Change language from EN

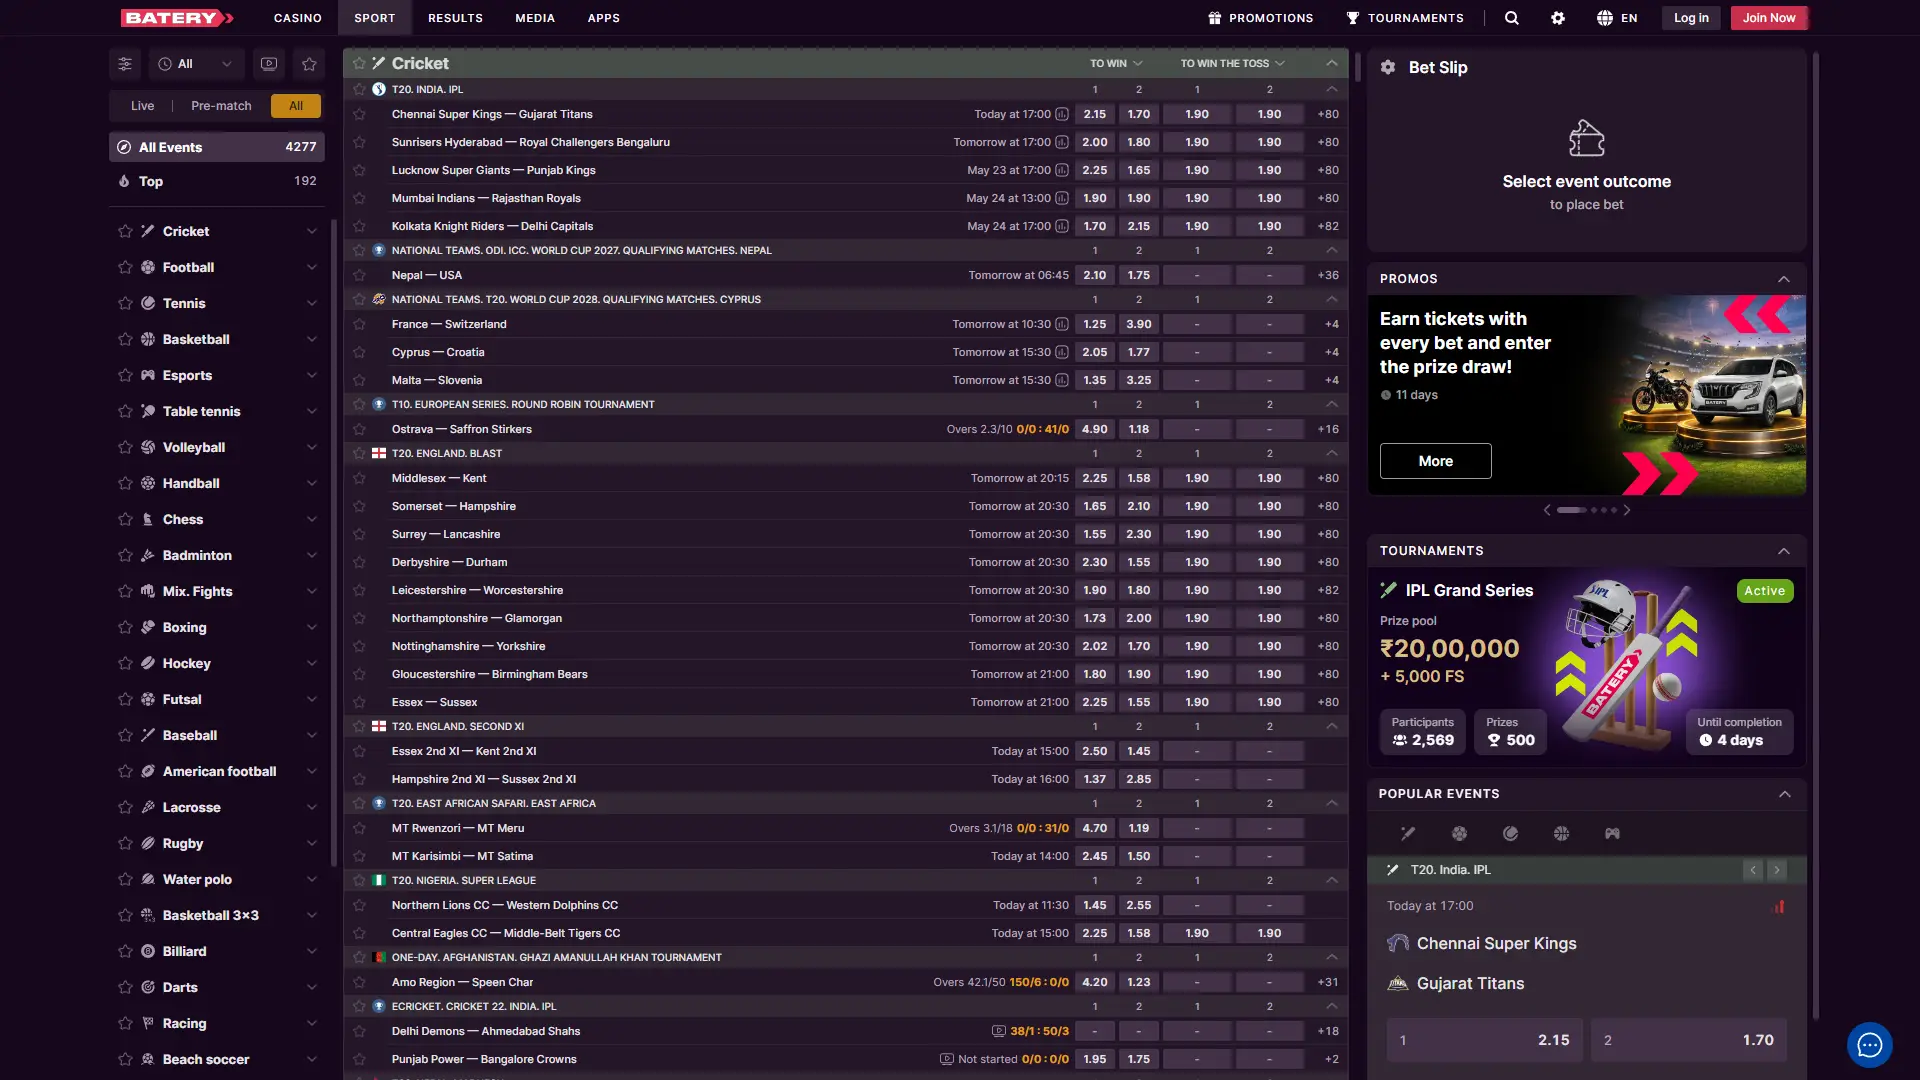1617,18
